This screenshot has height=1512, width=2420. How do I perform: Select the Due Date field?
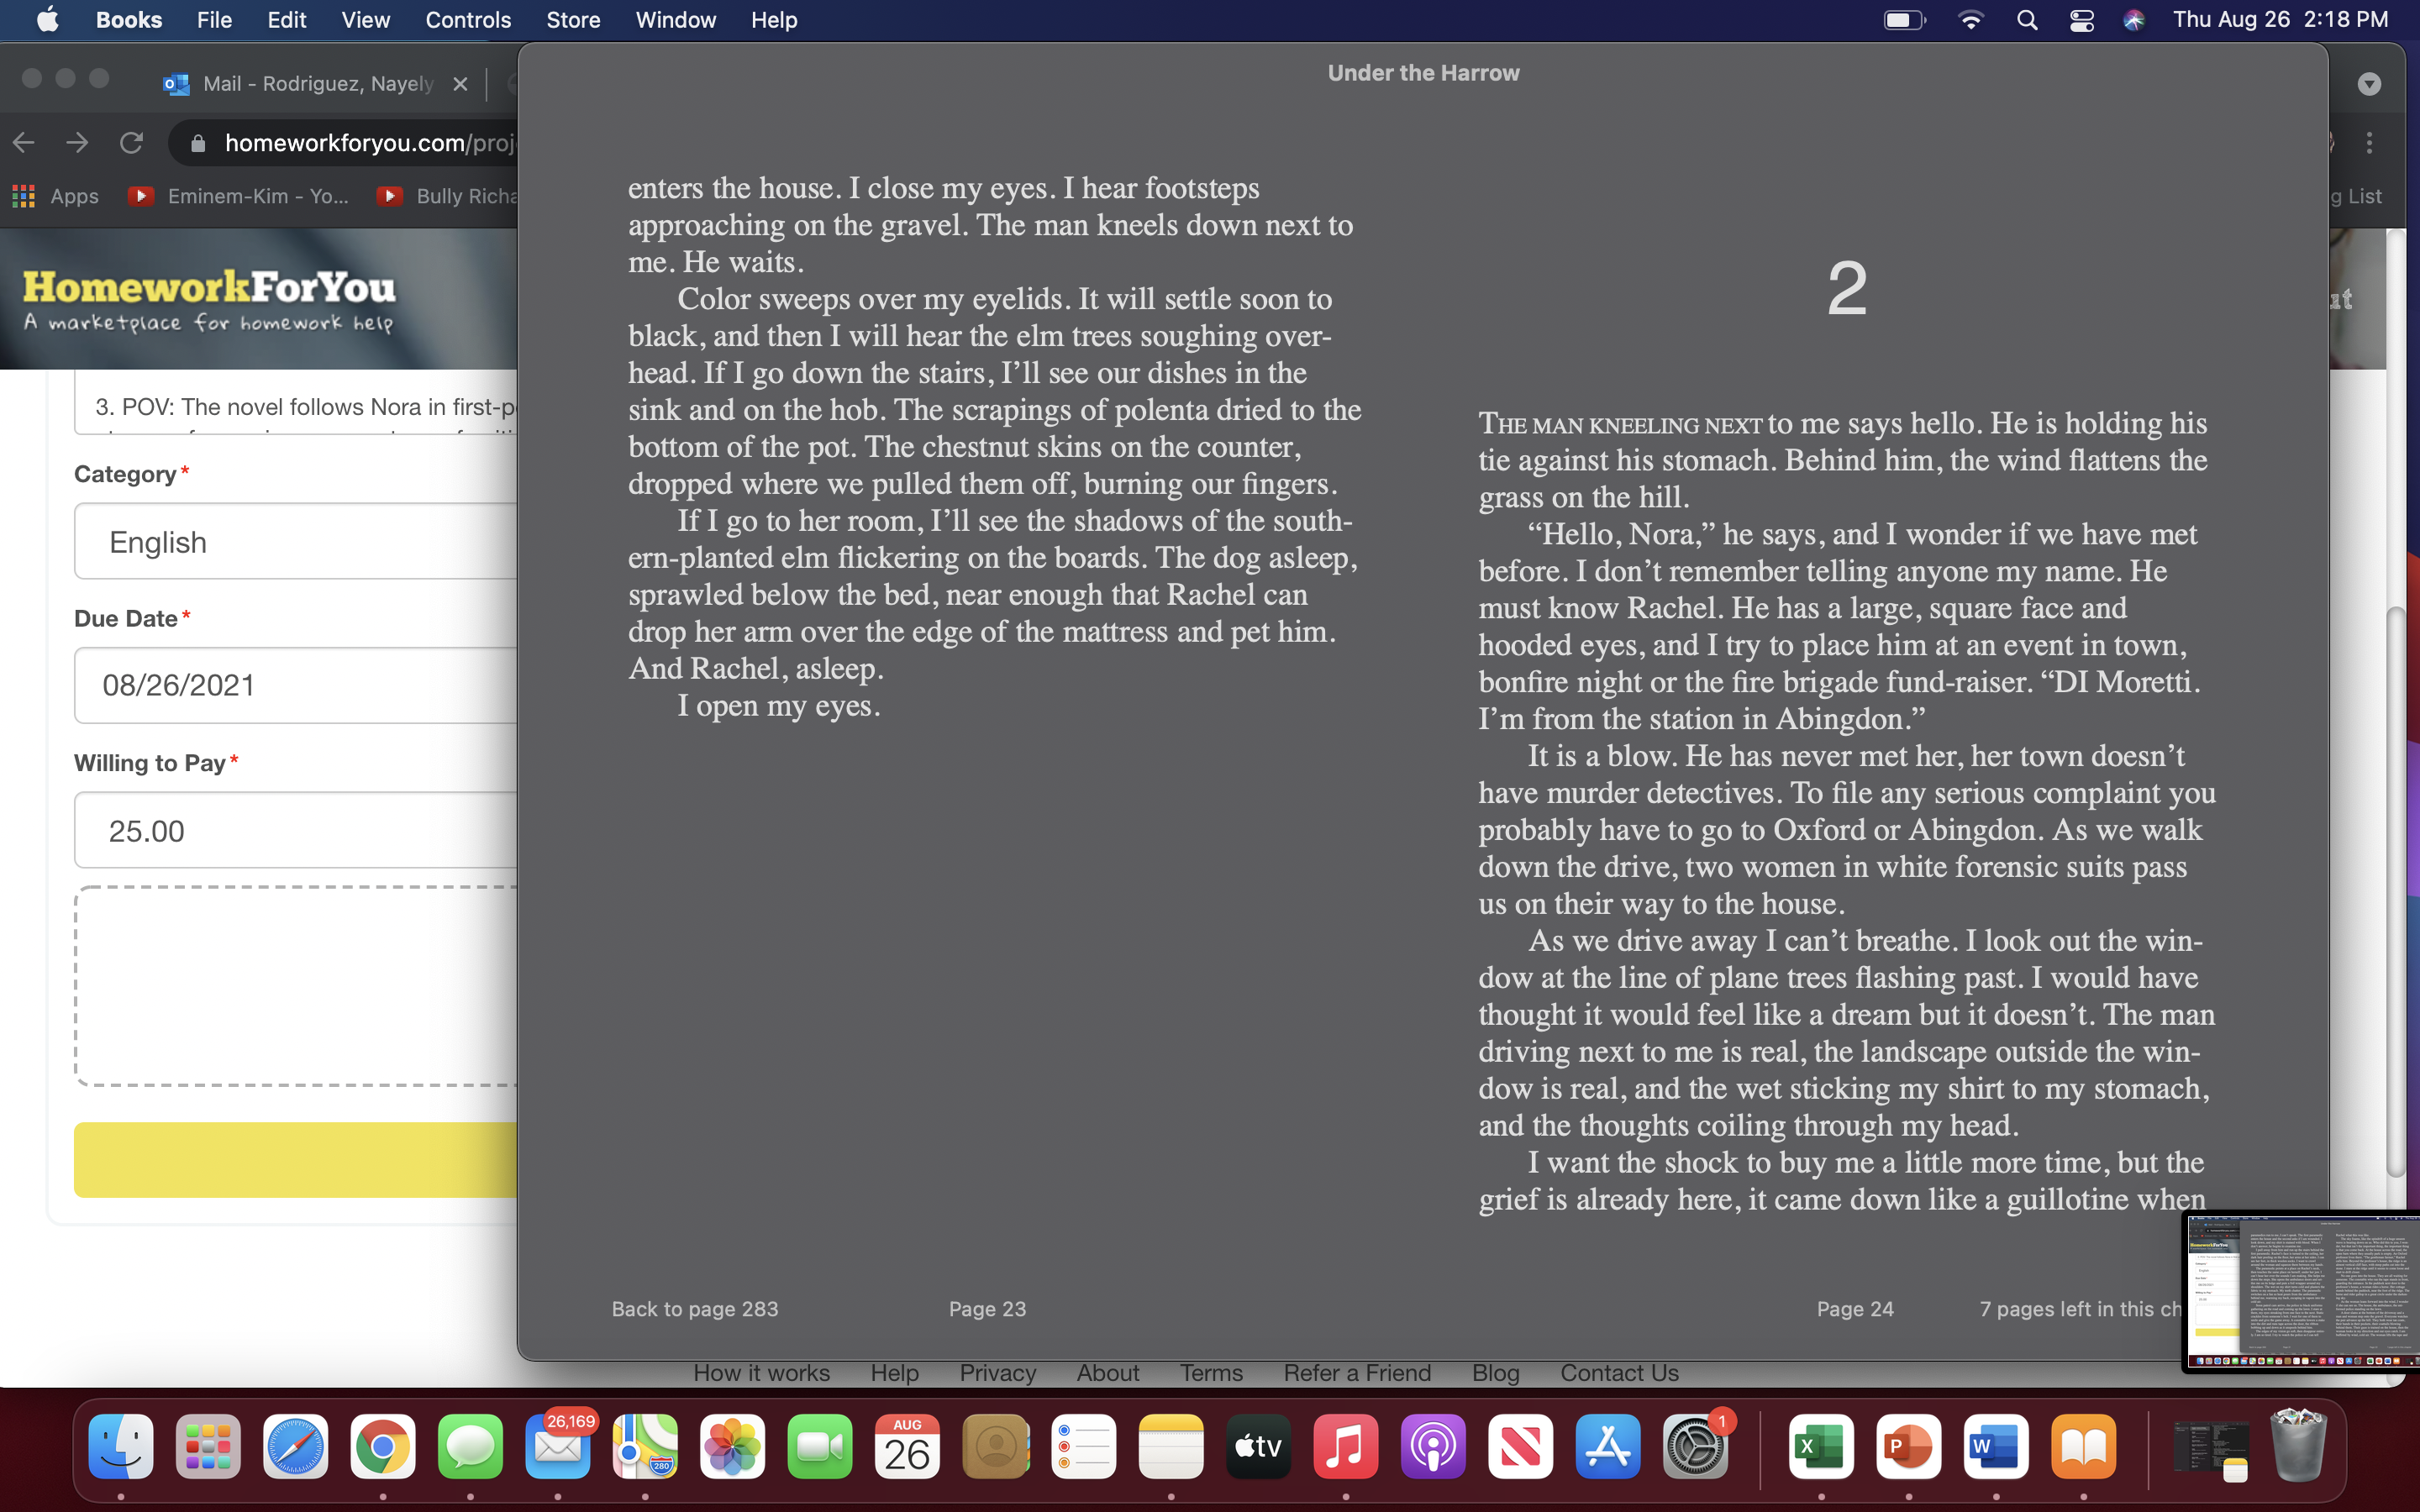tap(296, 685)
